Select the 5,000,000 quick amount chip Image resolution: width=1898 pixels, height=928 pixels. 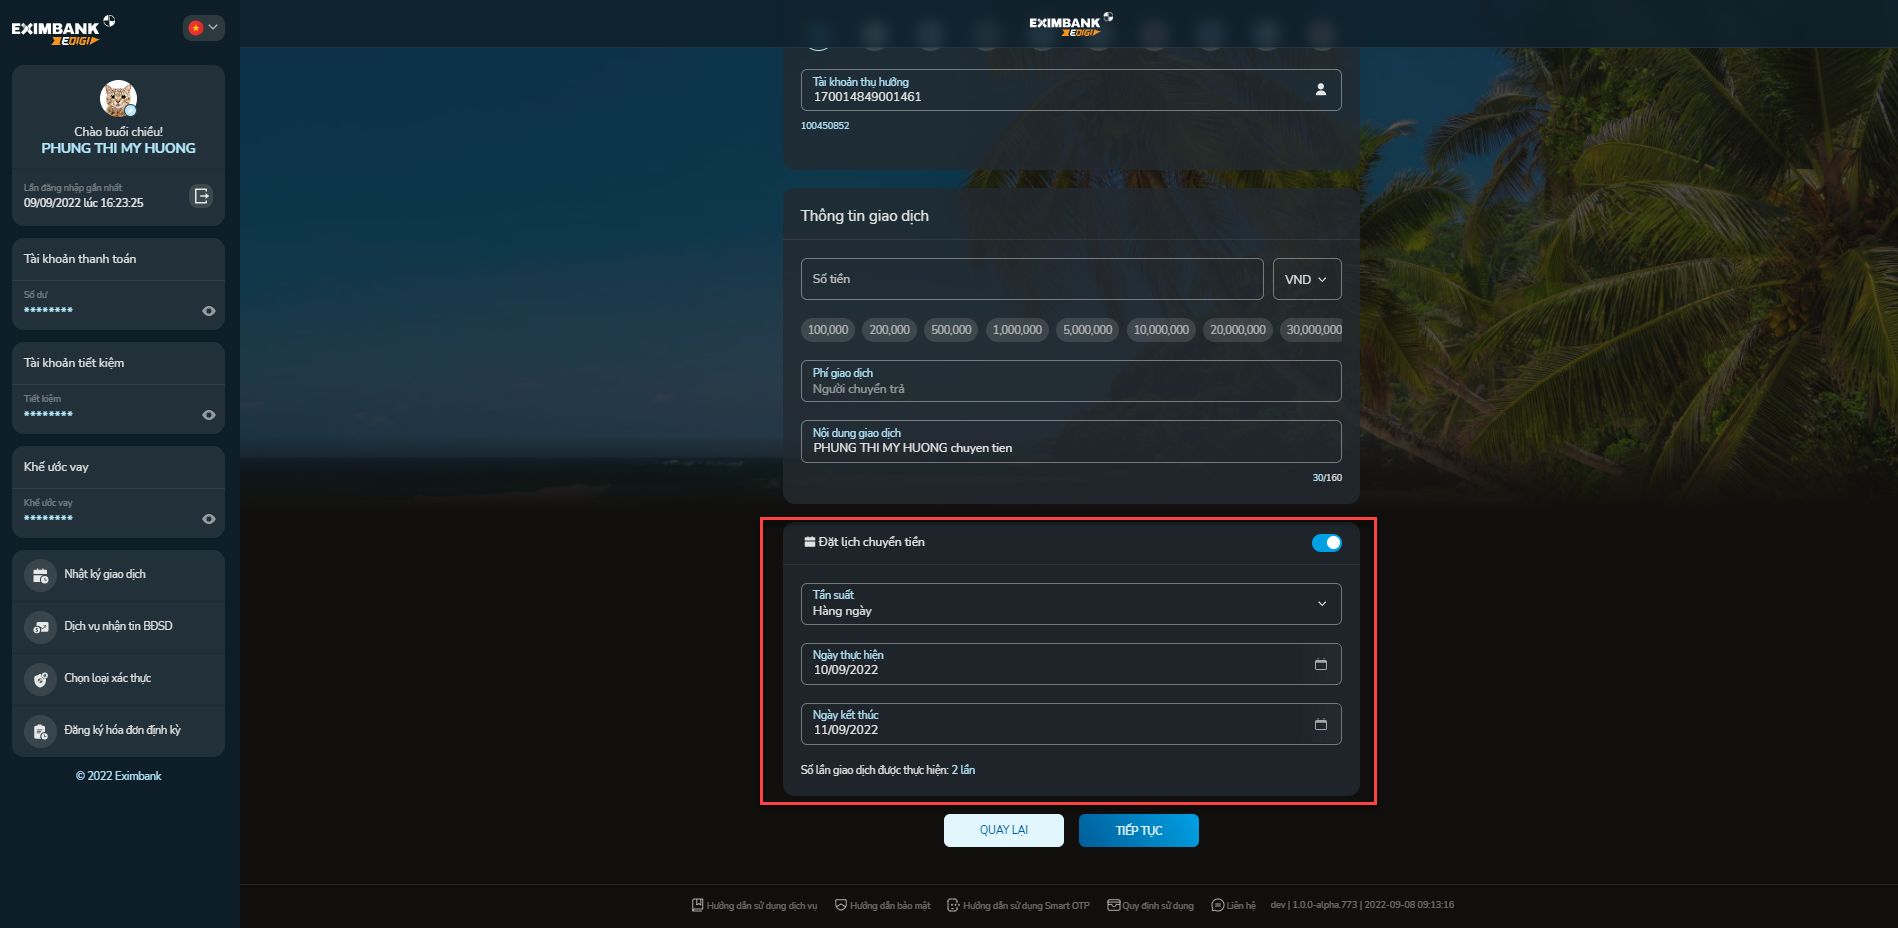1087,330
